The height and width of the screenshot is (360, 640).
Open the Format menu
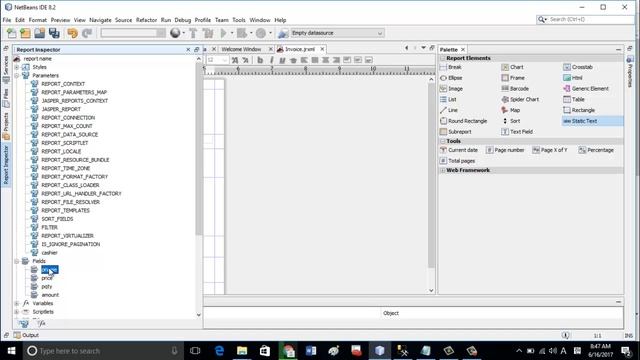(38, 20)
